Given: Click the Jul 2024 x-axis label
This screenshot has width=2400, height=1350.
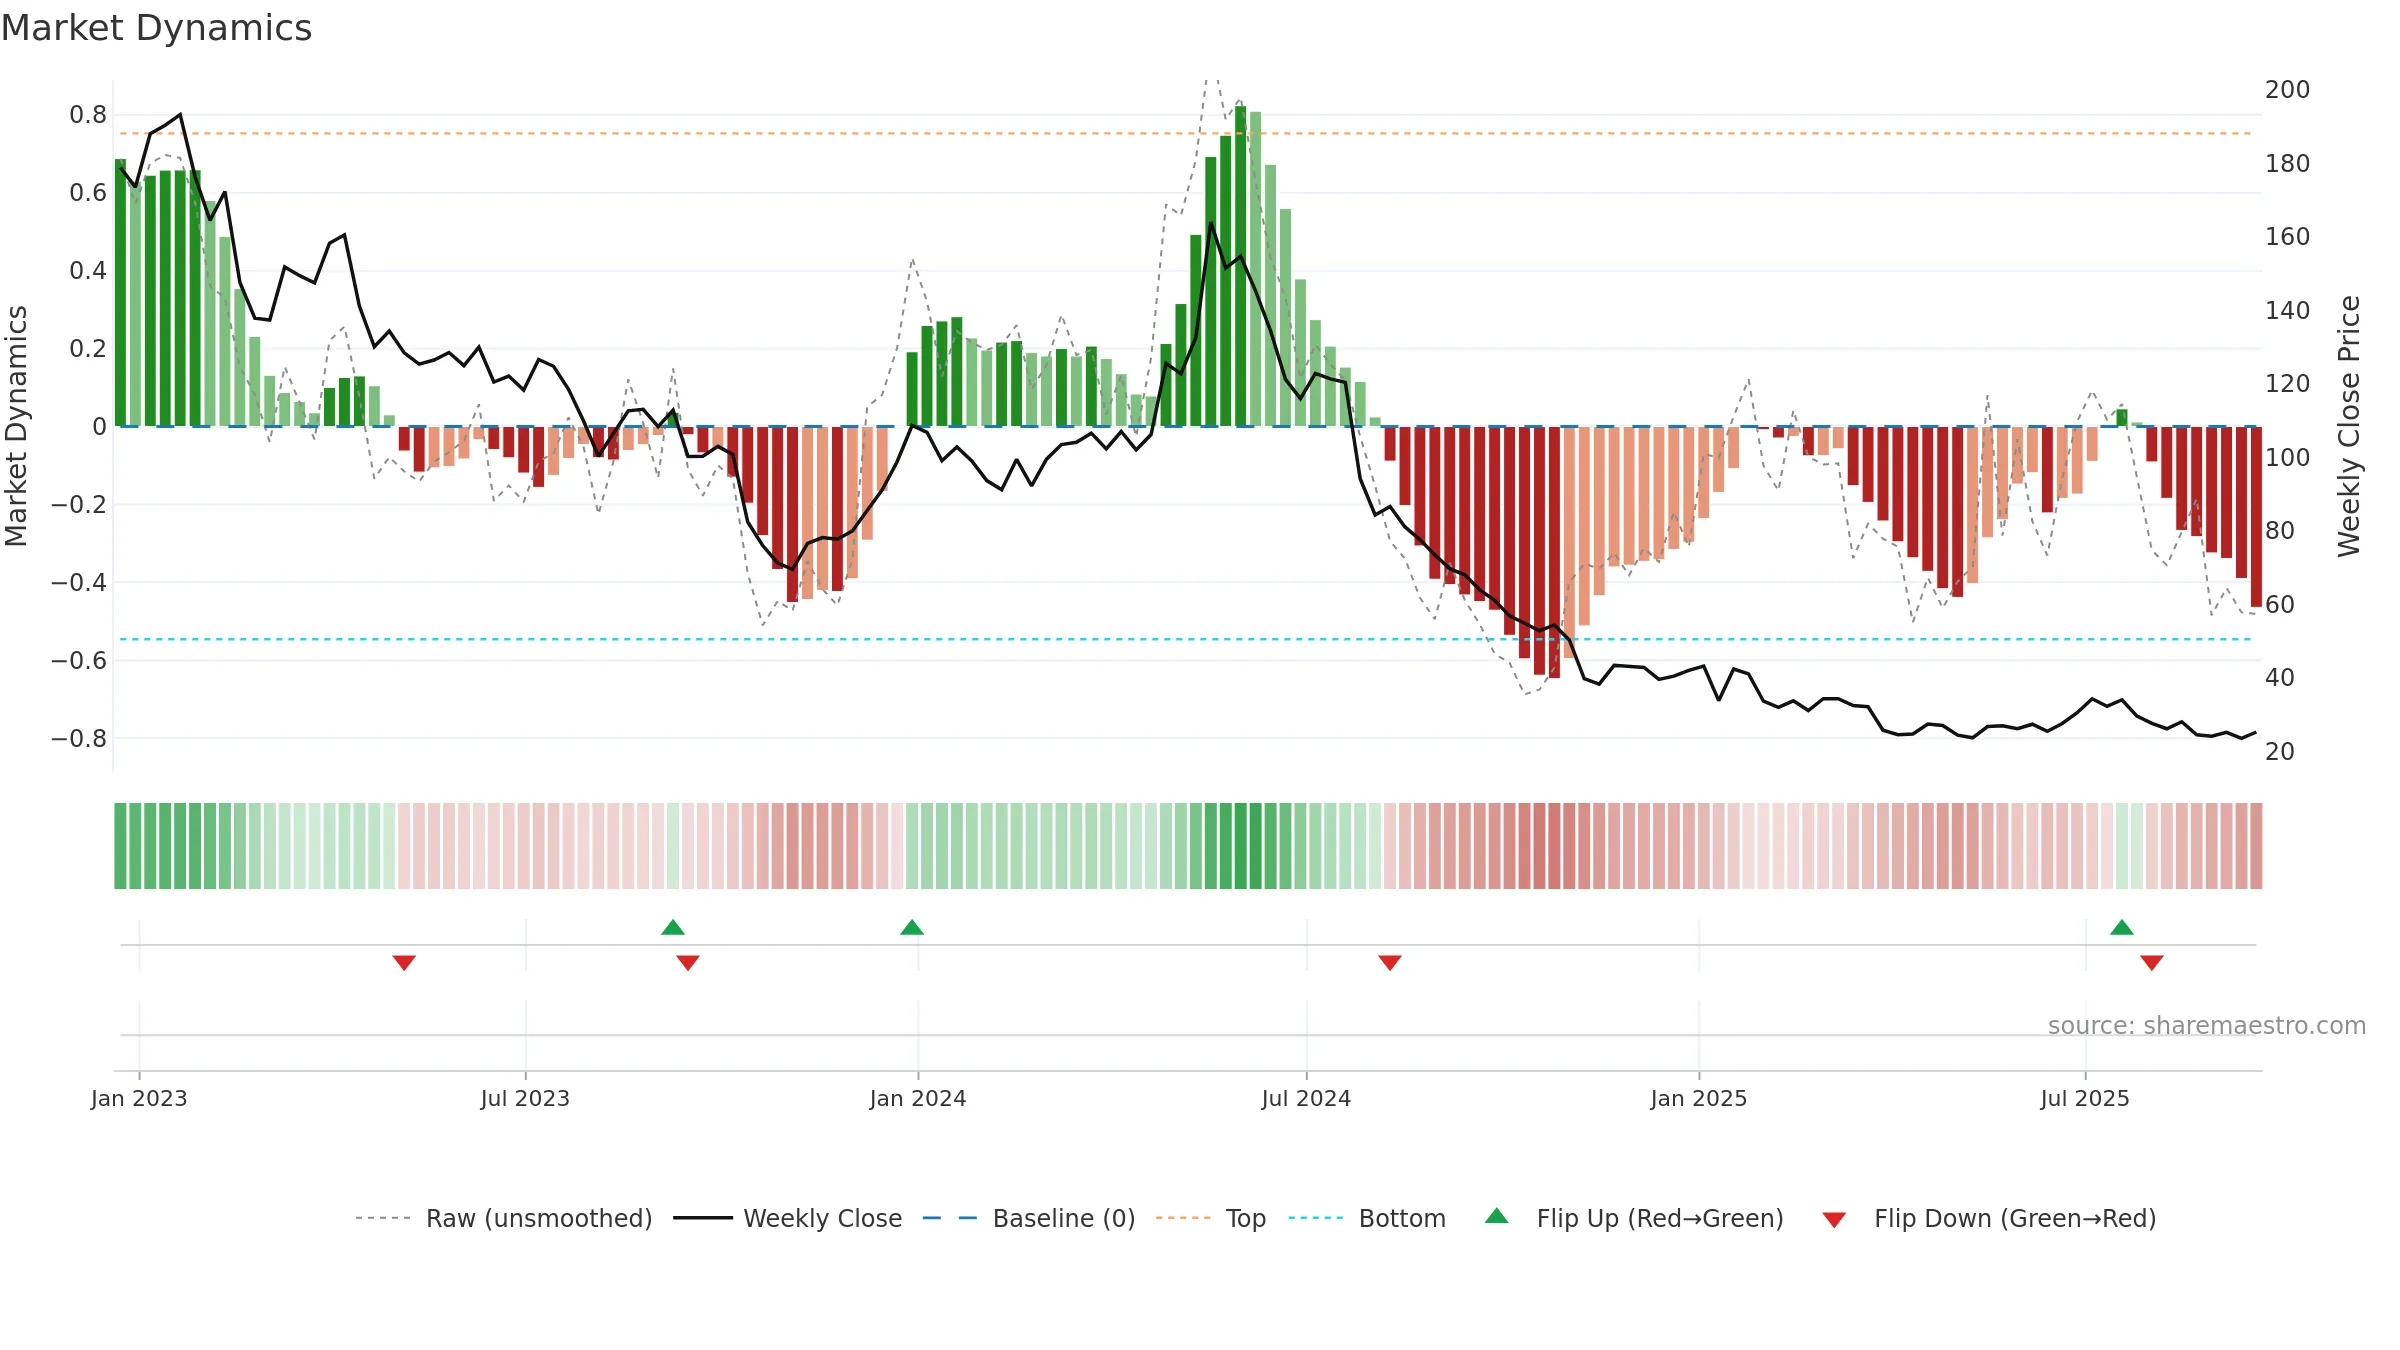Looking at the screenshot, I should pos(1306,1098).
